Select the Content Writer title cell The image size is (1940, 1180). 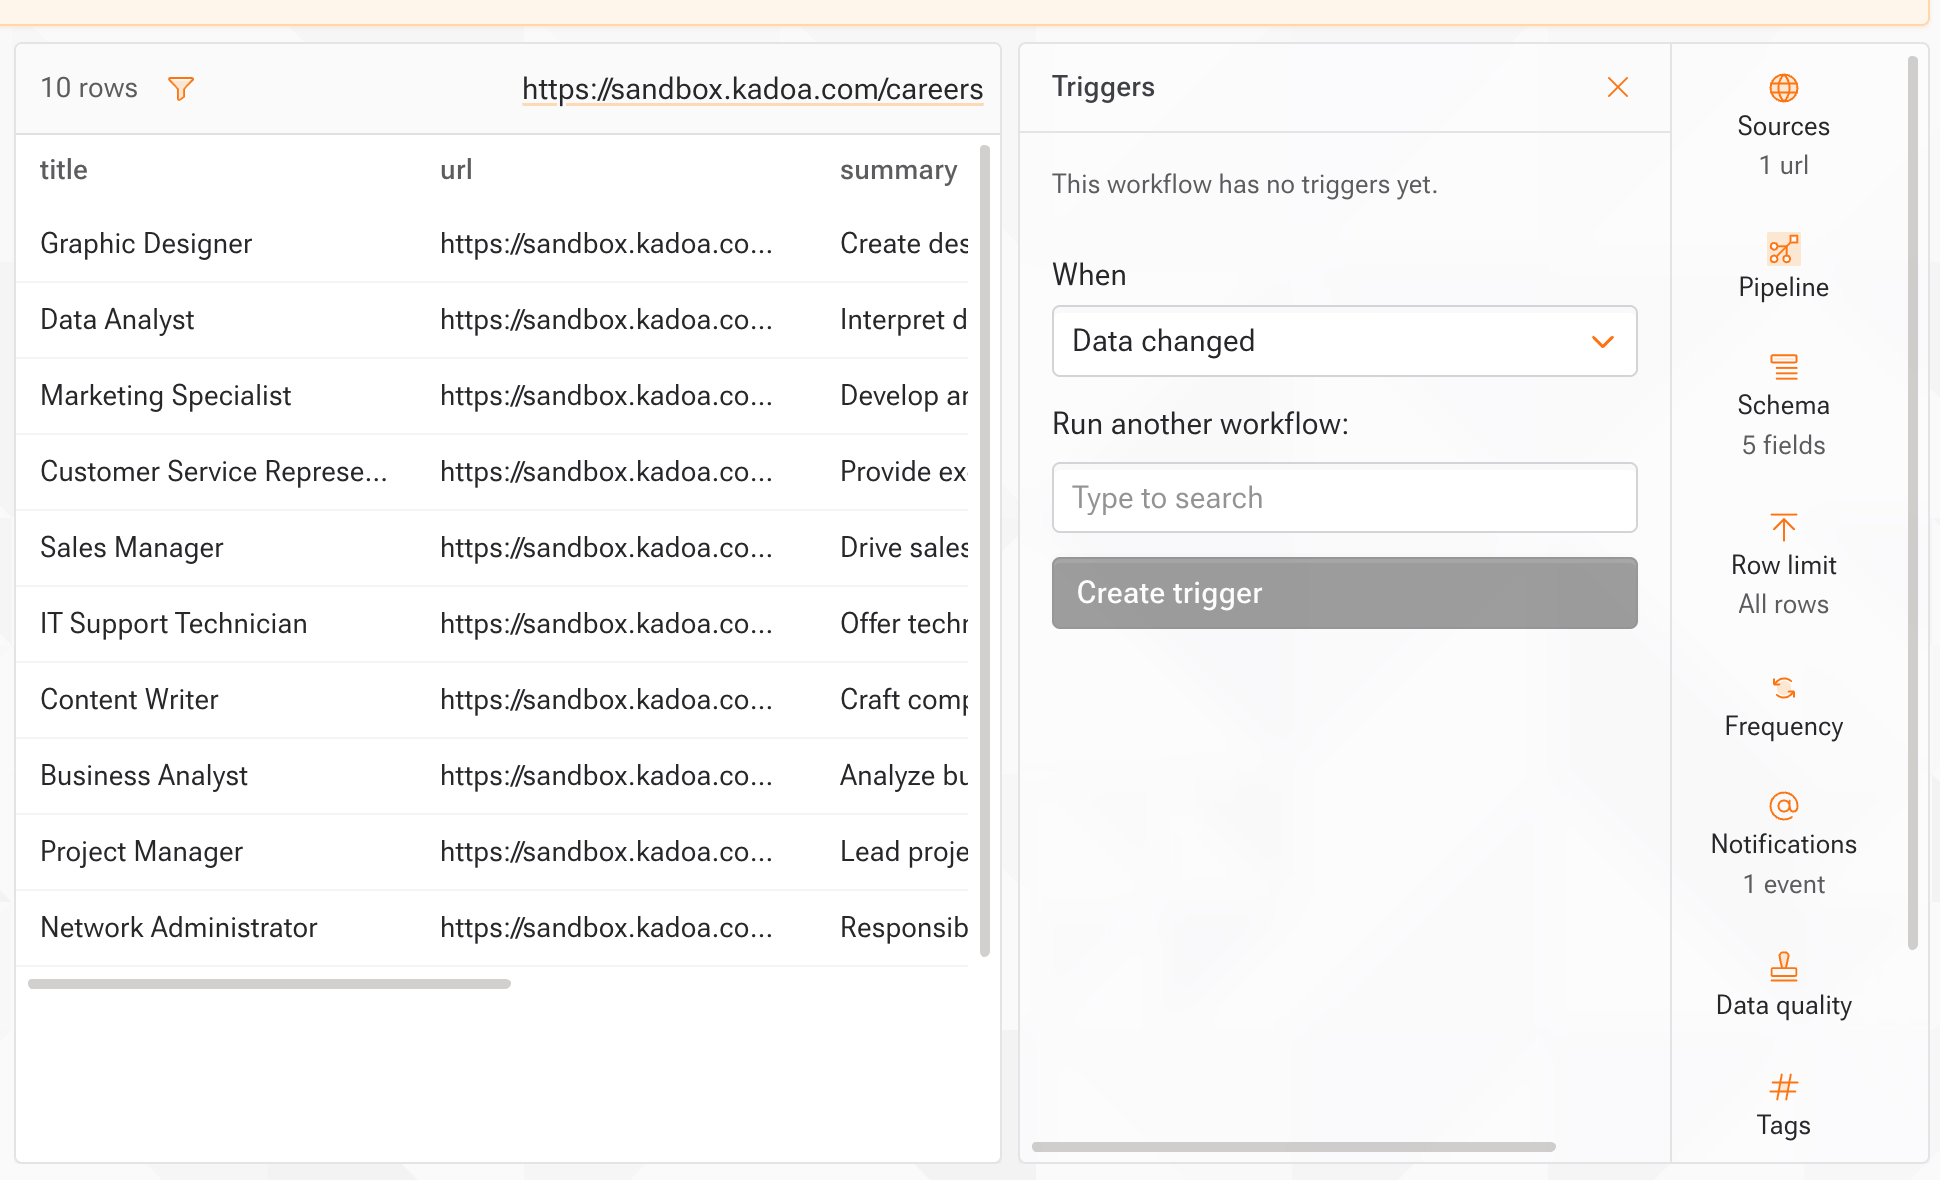coord(129,700)
